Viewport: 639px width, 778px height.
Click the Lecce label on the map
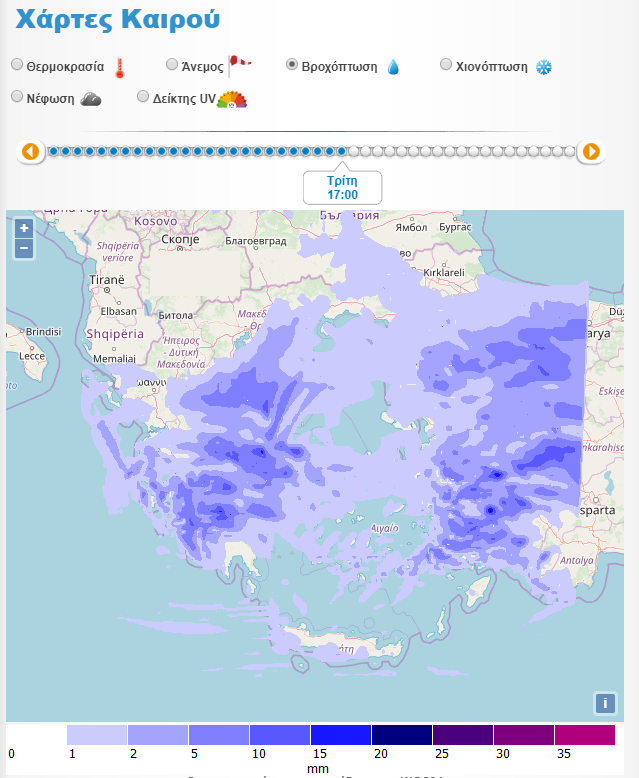click(32, 356)
